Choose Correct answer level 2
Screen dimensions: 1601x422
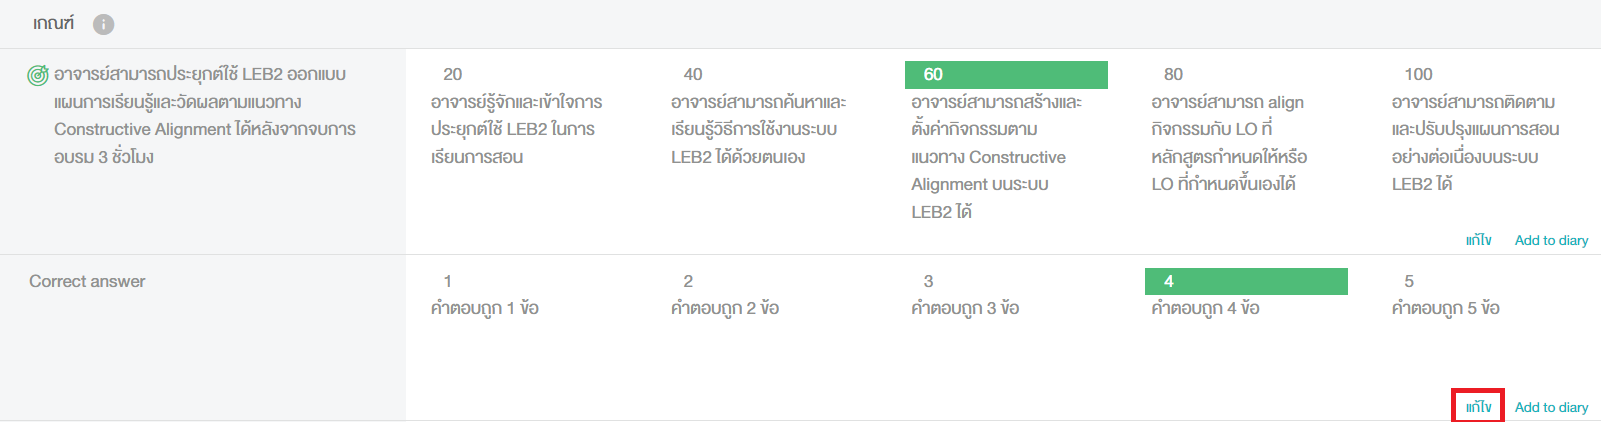tap(766, 295)
